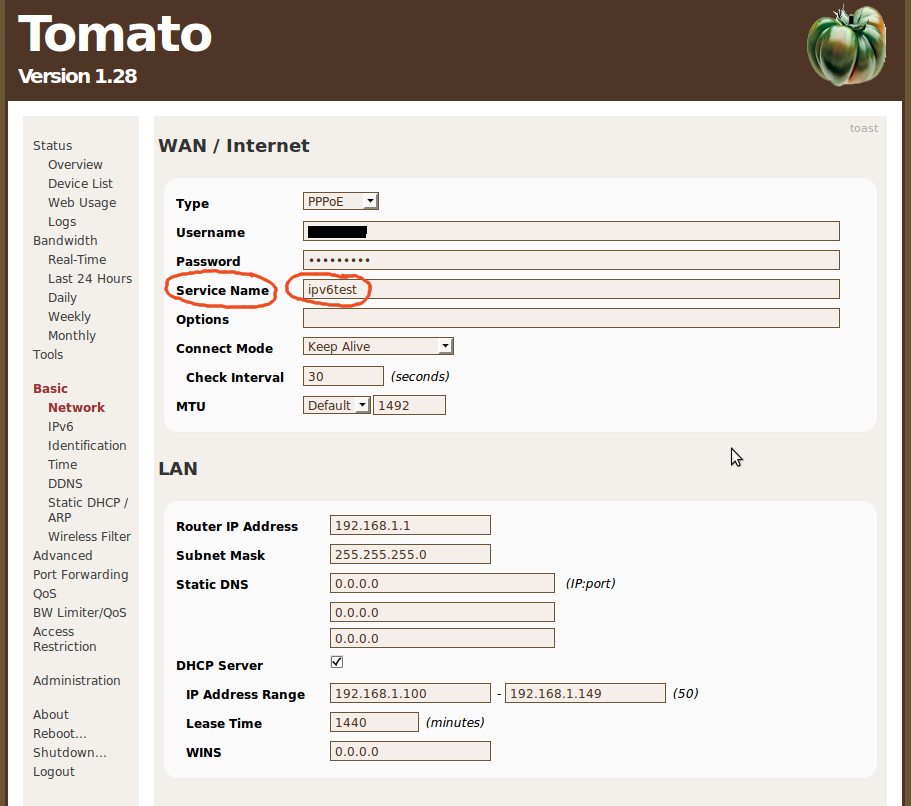Click IP range end field 192.168.1.149
911x806 pixels.
click(x=584, y=693)
